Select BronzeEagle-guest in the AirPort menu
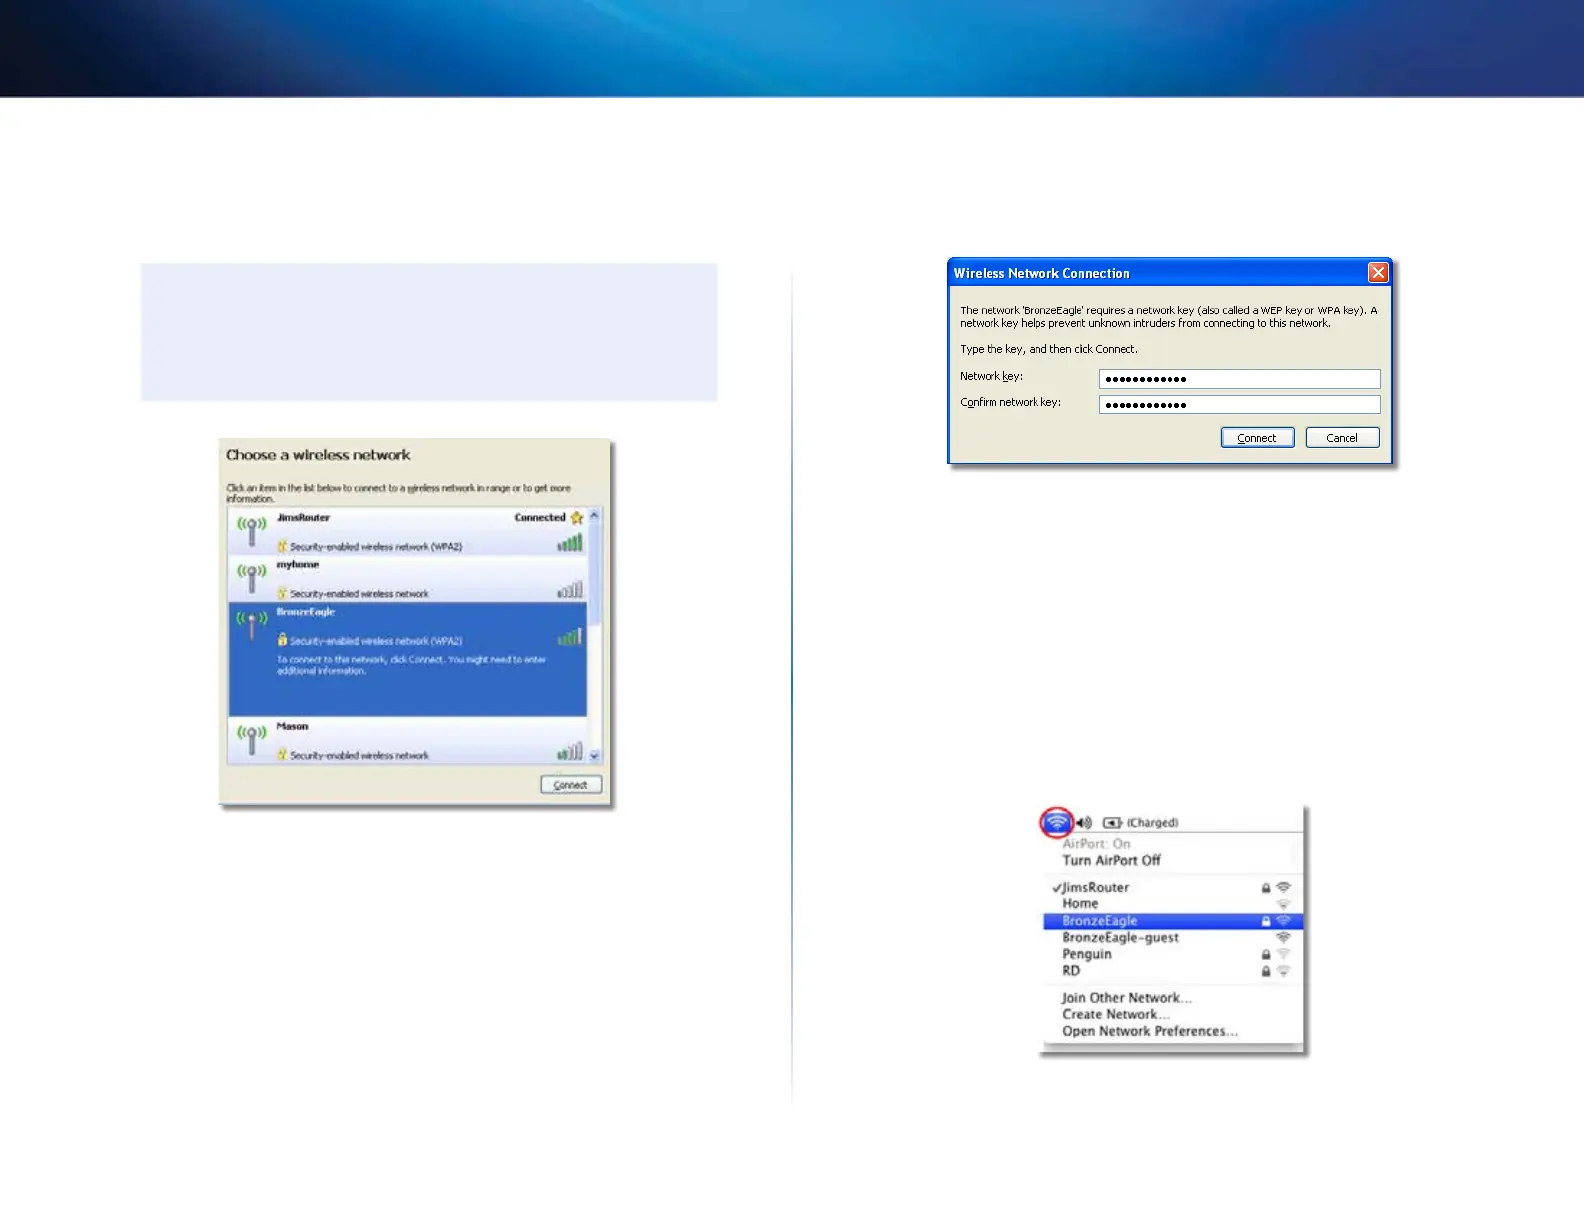This screenshot has width=1584, height=1224. pyautogui.click(x=1173, y=937)
